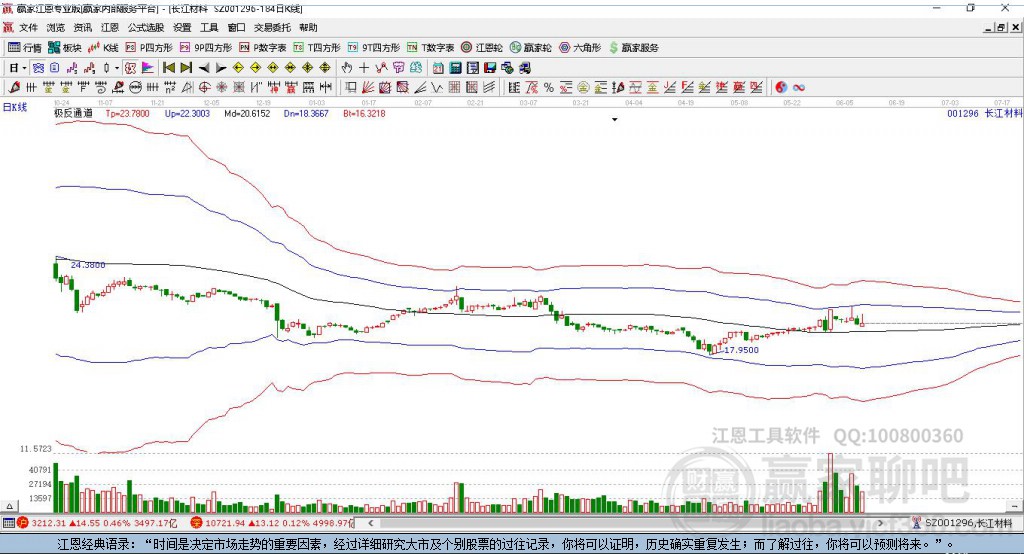This screenshot has width=1024, height=554.
Task: Toggle the highlighted red chart overlay button
Action: [131, 68]
